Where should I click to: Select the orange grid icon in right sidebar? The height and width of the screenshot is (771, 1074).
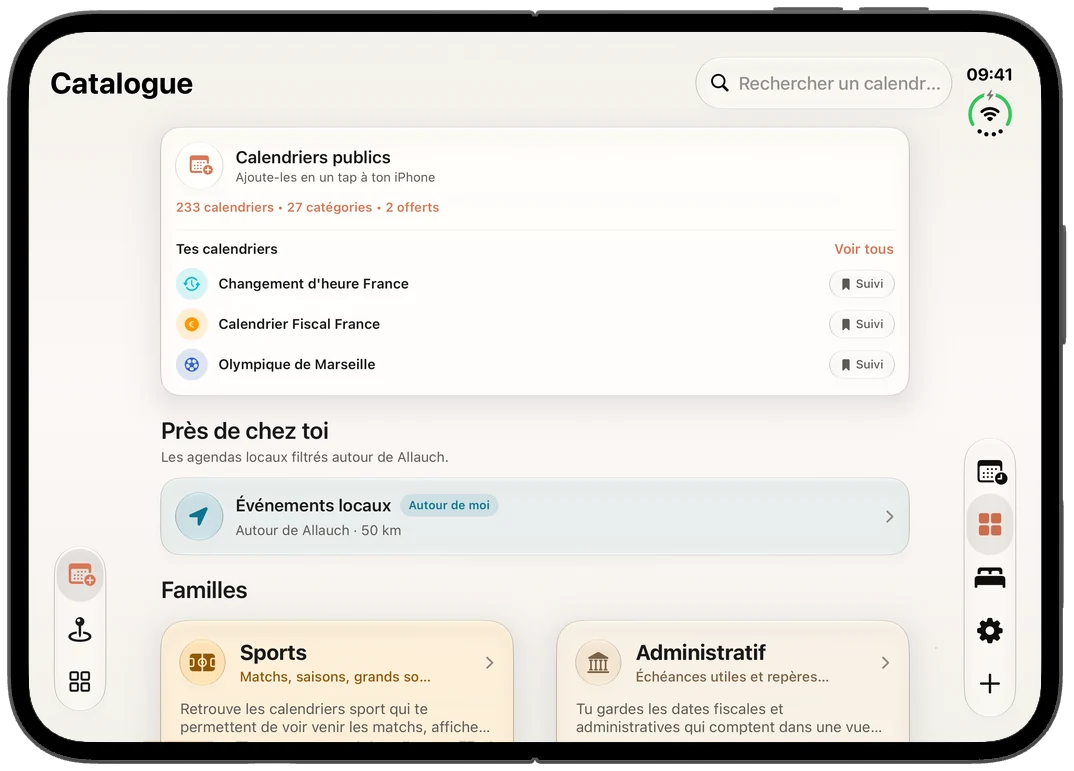click(x=990, y=524)
